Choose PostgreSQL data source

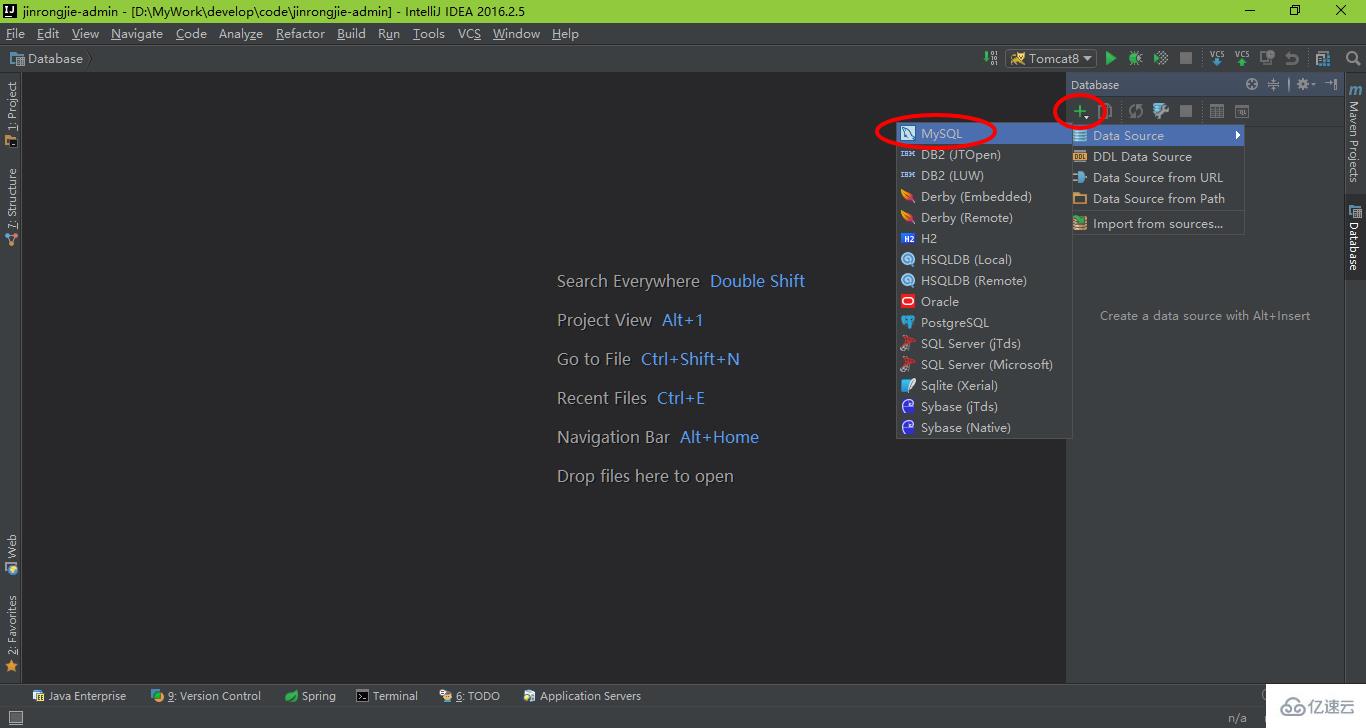pos(984,322)
